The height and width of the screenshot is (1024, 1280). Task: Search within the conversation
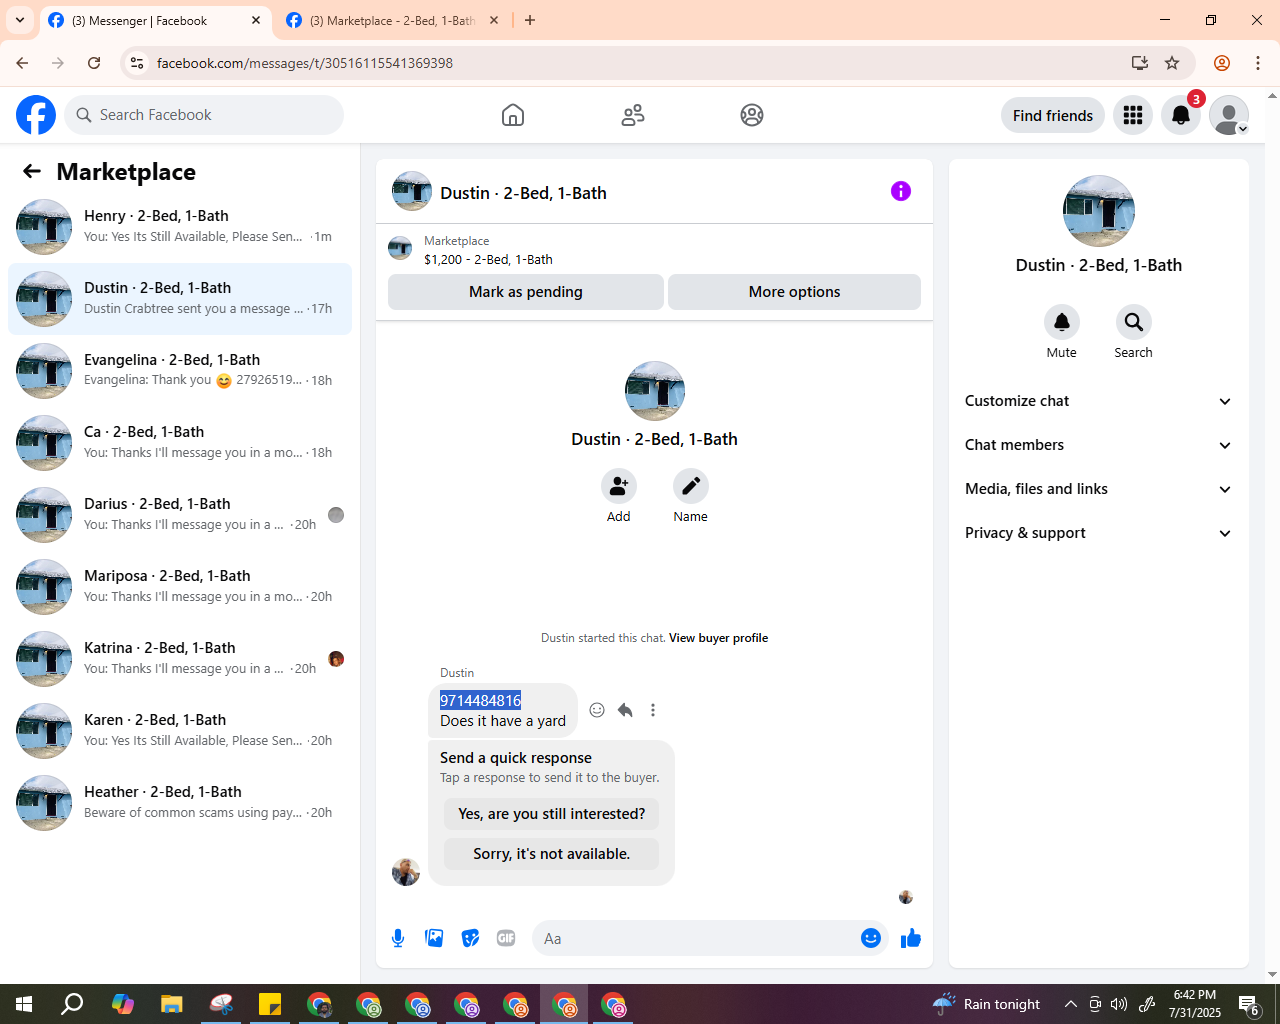coord(1133,322)
